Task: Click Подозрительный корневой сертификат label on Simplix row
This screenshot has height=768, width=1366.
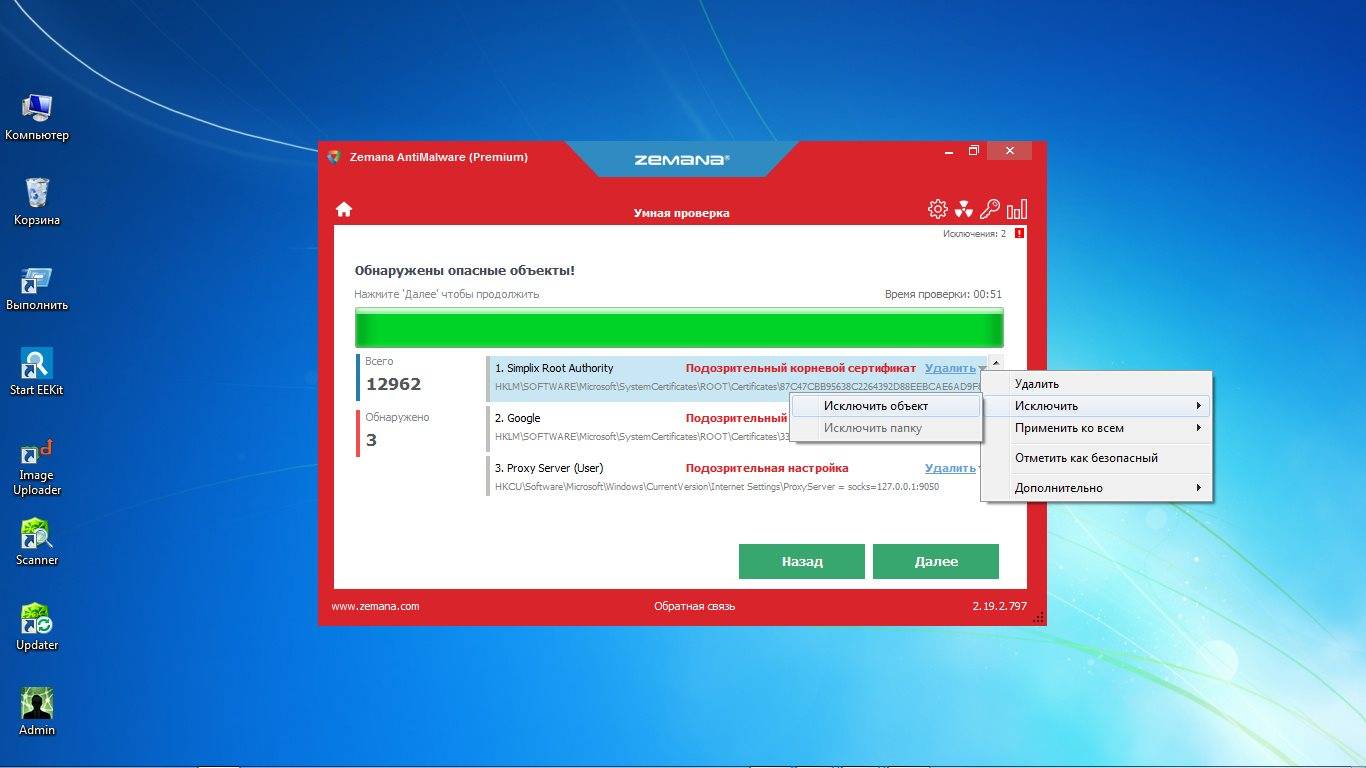Action: coord(800,368)
